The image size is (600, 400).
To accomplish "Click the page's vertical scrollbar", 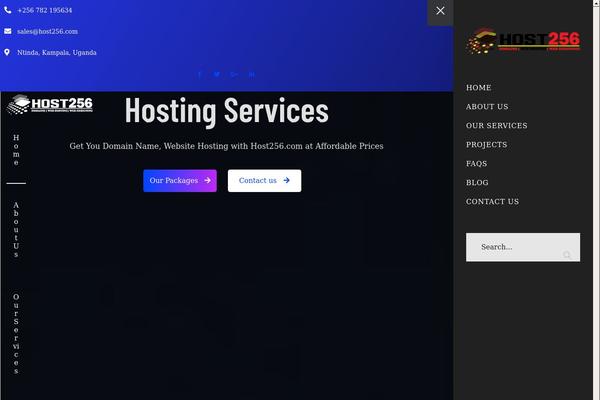I will pyautogui.click(x=596, y=200).
